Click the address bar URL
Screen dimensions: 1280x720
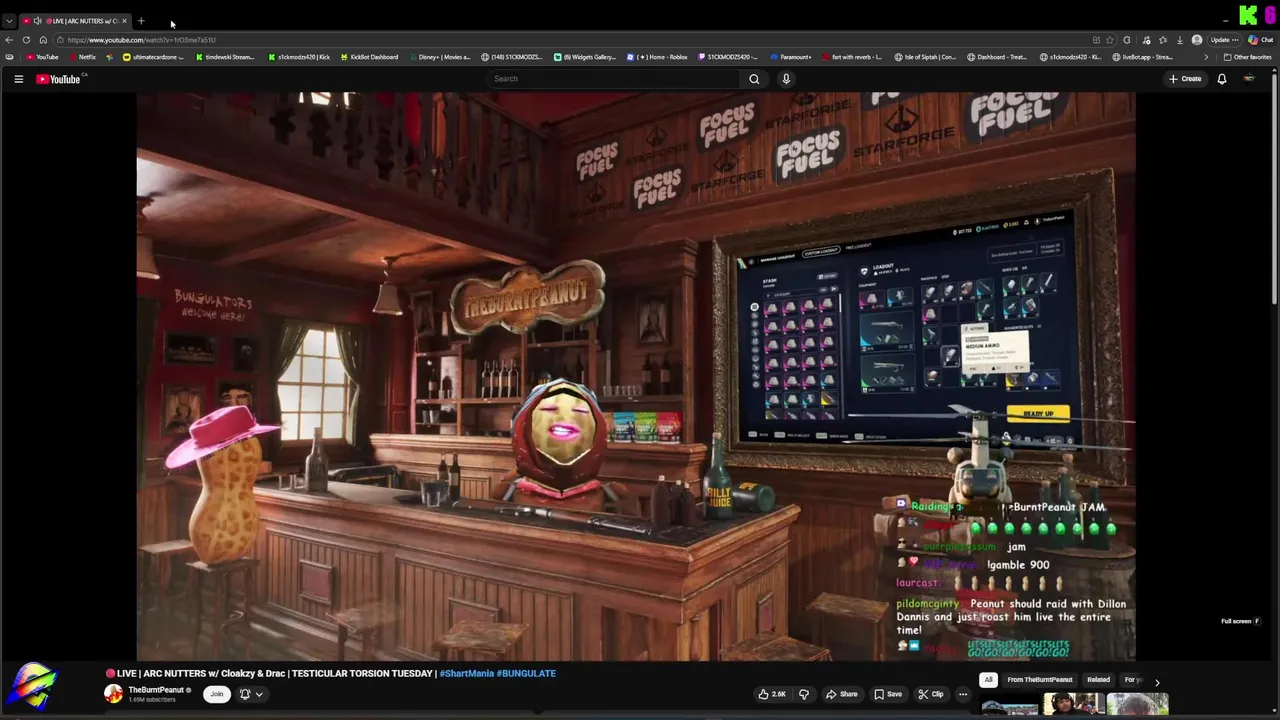coord(142,40)
